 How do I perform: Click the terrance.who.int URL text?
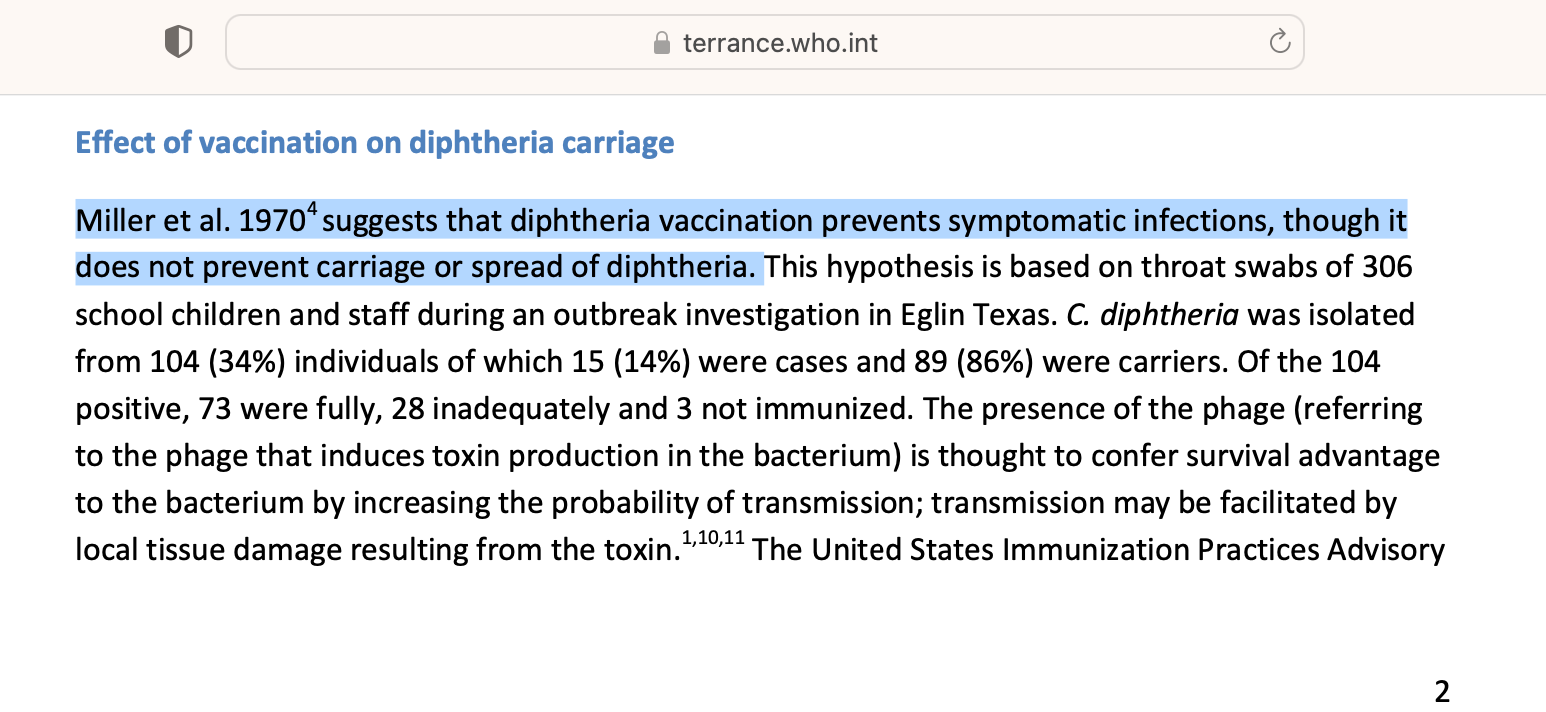coord(780,43)
